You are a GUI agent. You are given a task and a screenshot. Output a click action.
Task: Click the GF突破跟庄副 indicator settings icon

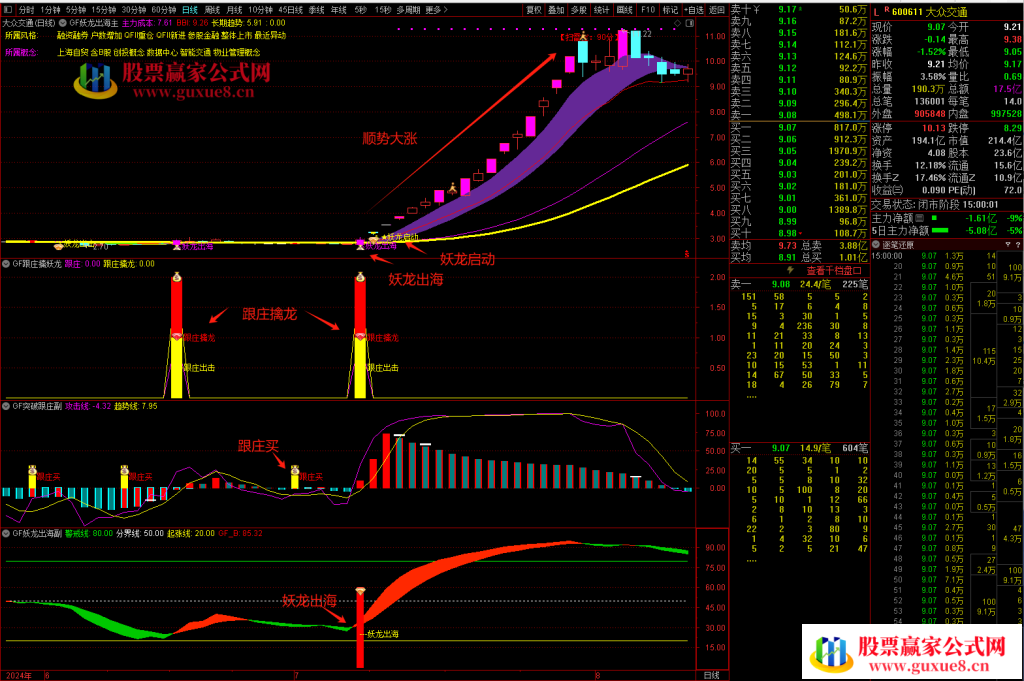[6, 406]
